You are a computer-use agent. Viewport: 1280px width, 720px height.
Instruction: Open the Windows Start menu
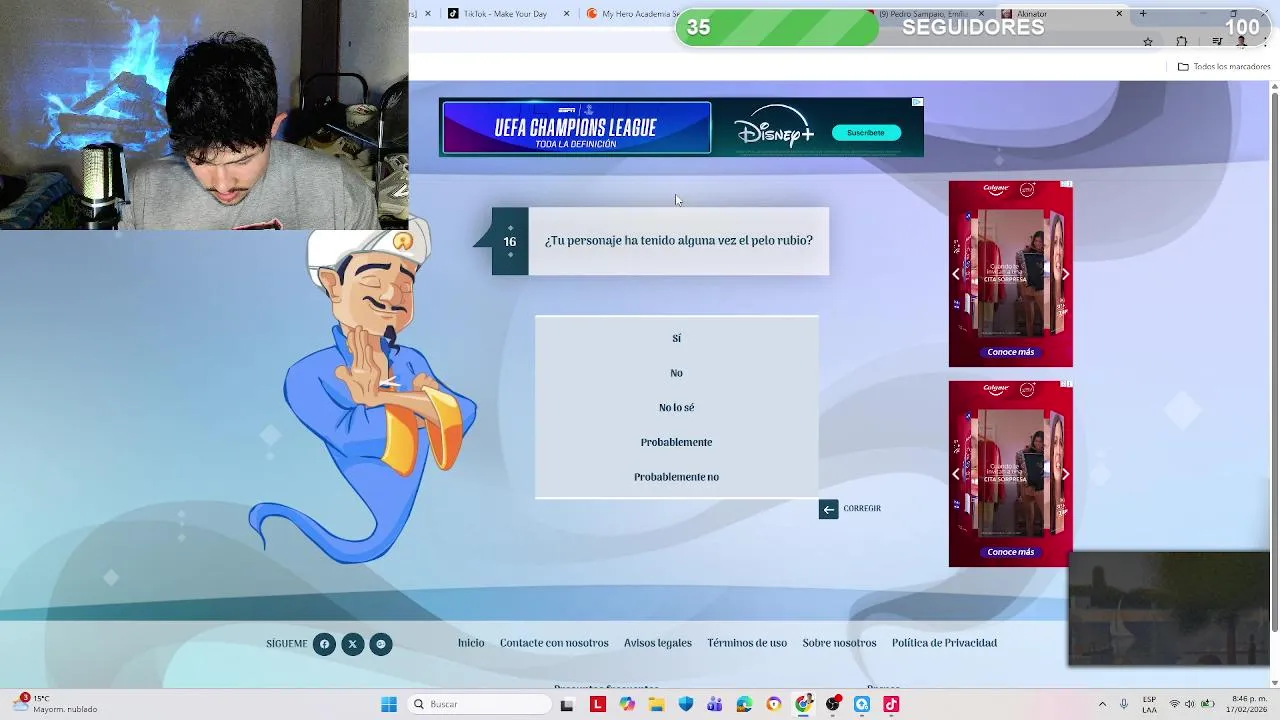(x=389, y=705)
